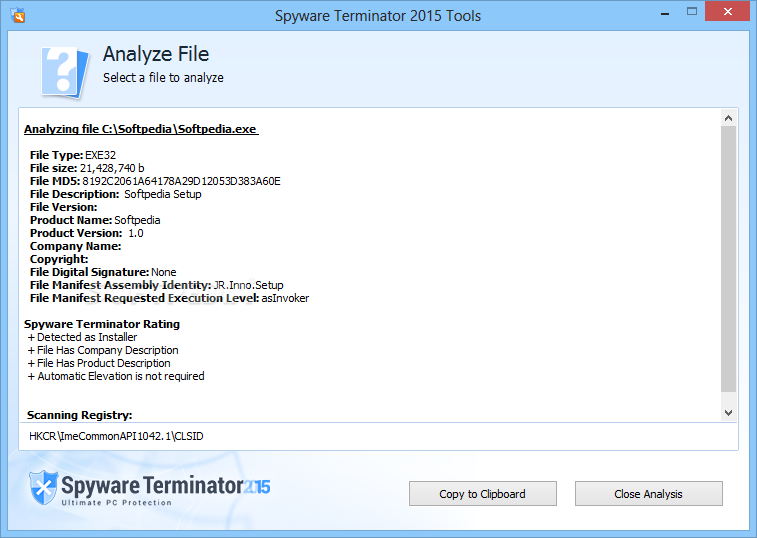Click the Spyware Terminator app icon in title bar
This screenshot has width=757, height=538.
coord(18,15)
